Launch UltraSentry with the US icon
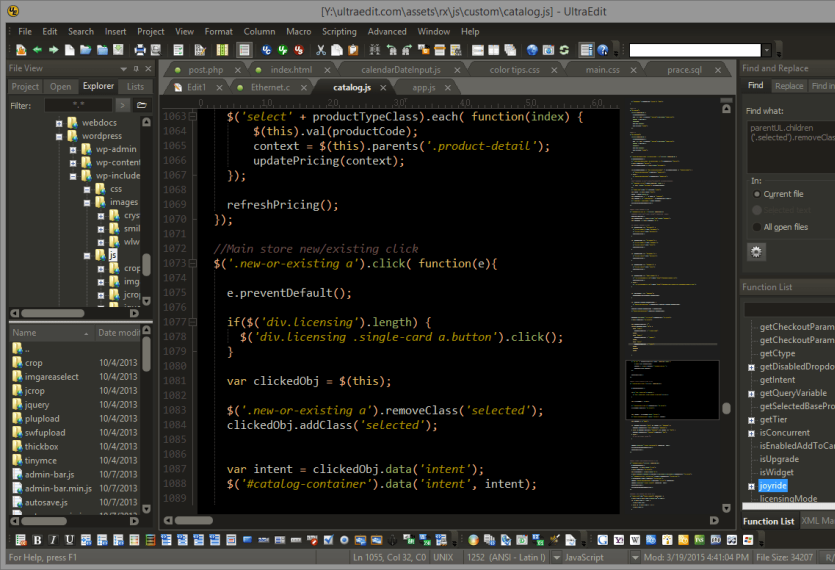The width and height of the screenshot is (835, 570). 299,50
